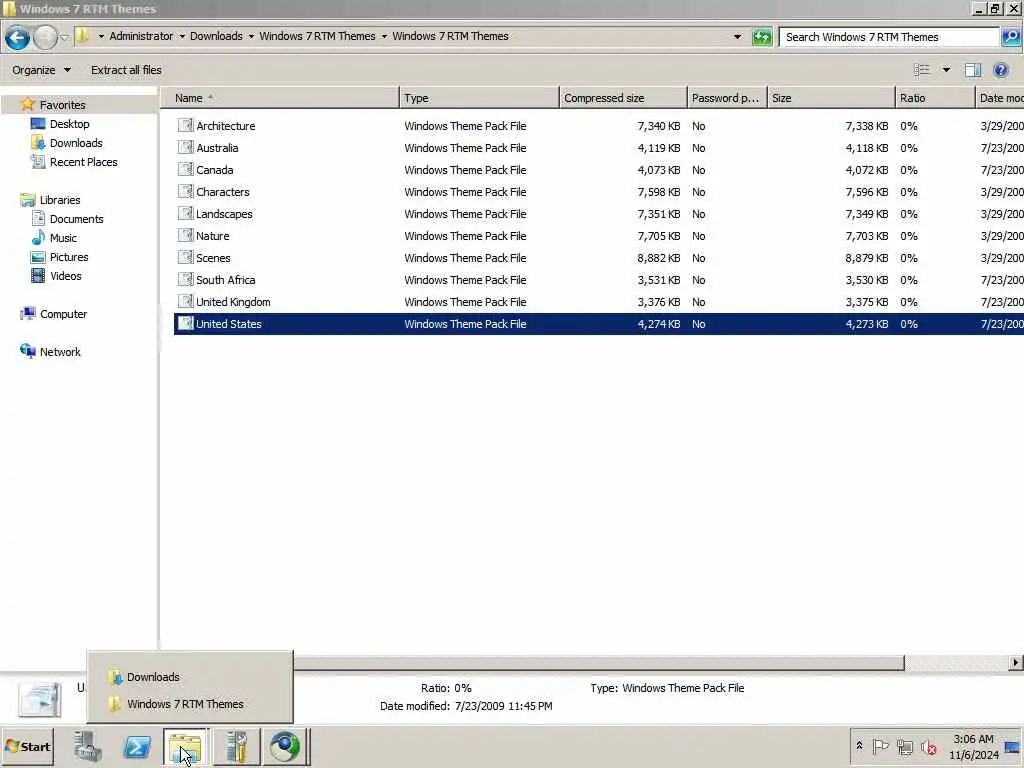
Task: Click the United States theme pack icon
Action: click(185, 323)
